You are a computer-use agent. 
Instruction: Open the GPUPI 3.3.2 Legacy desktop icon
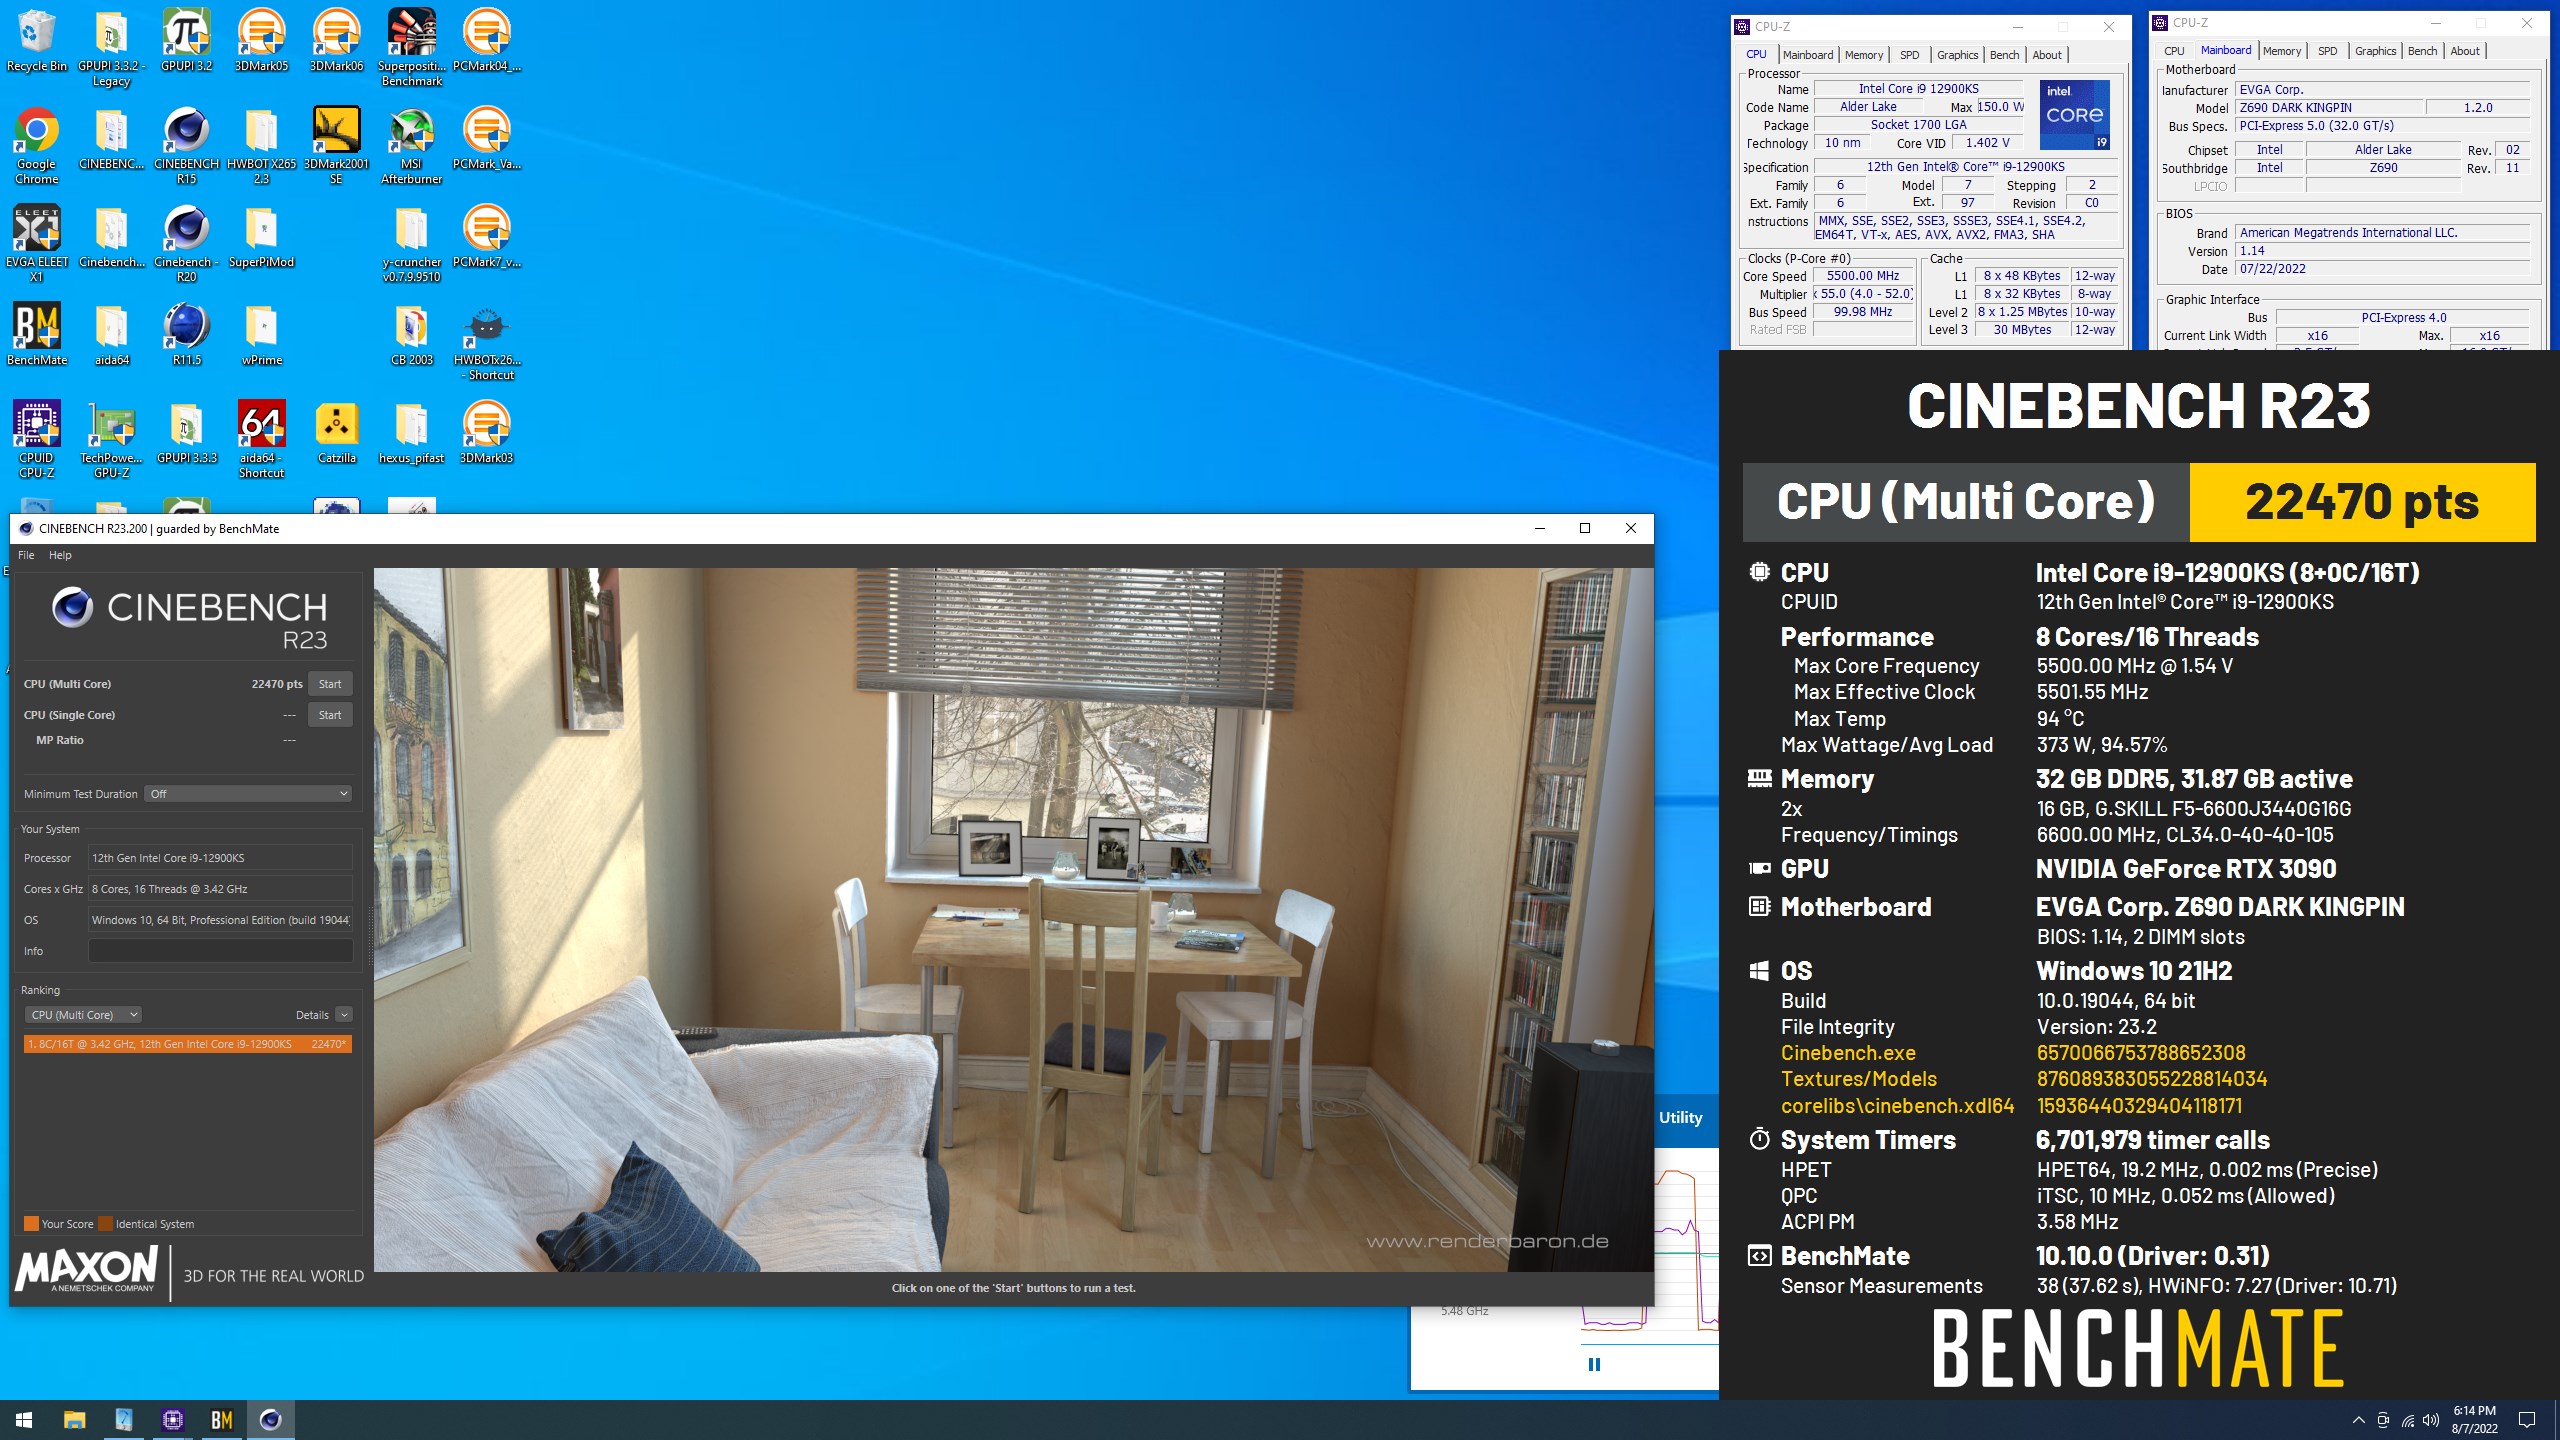coord(112,48)
